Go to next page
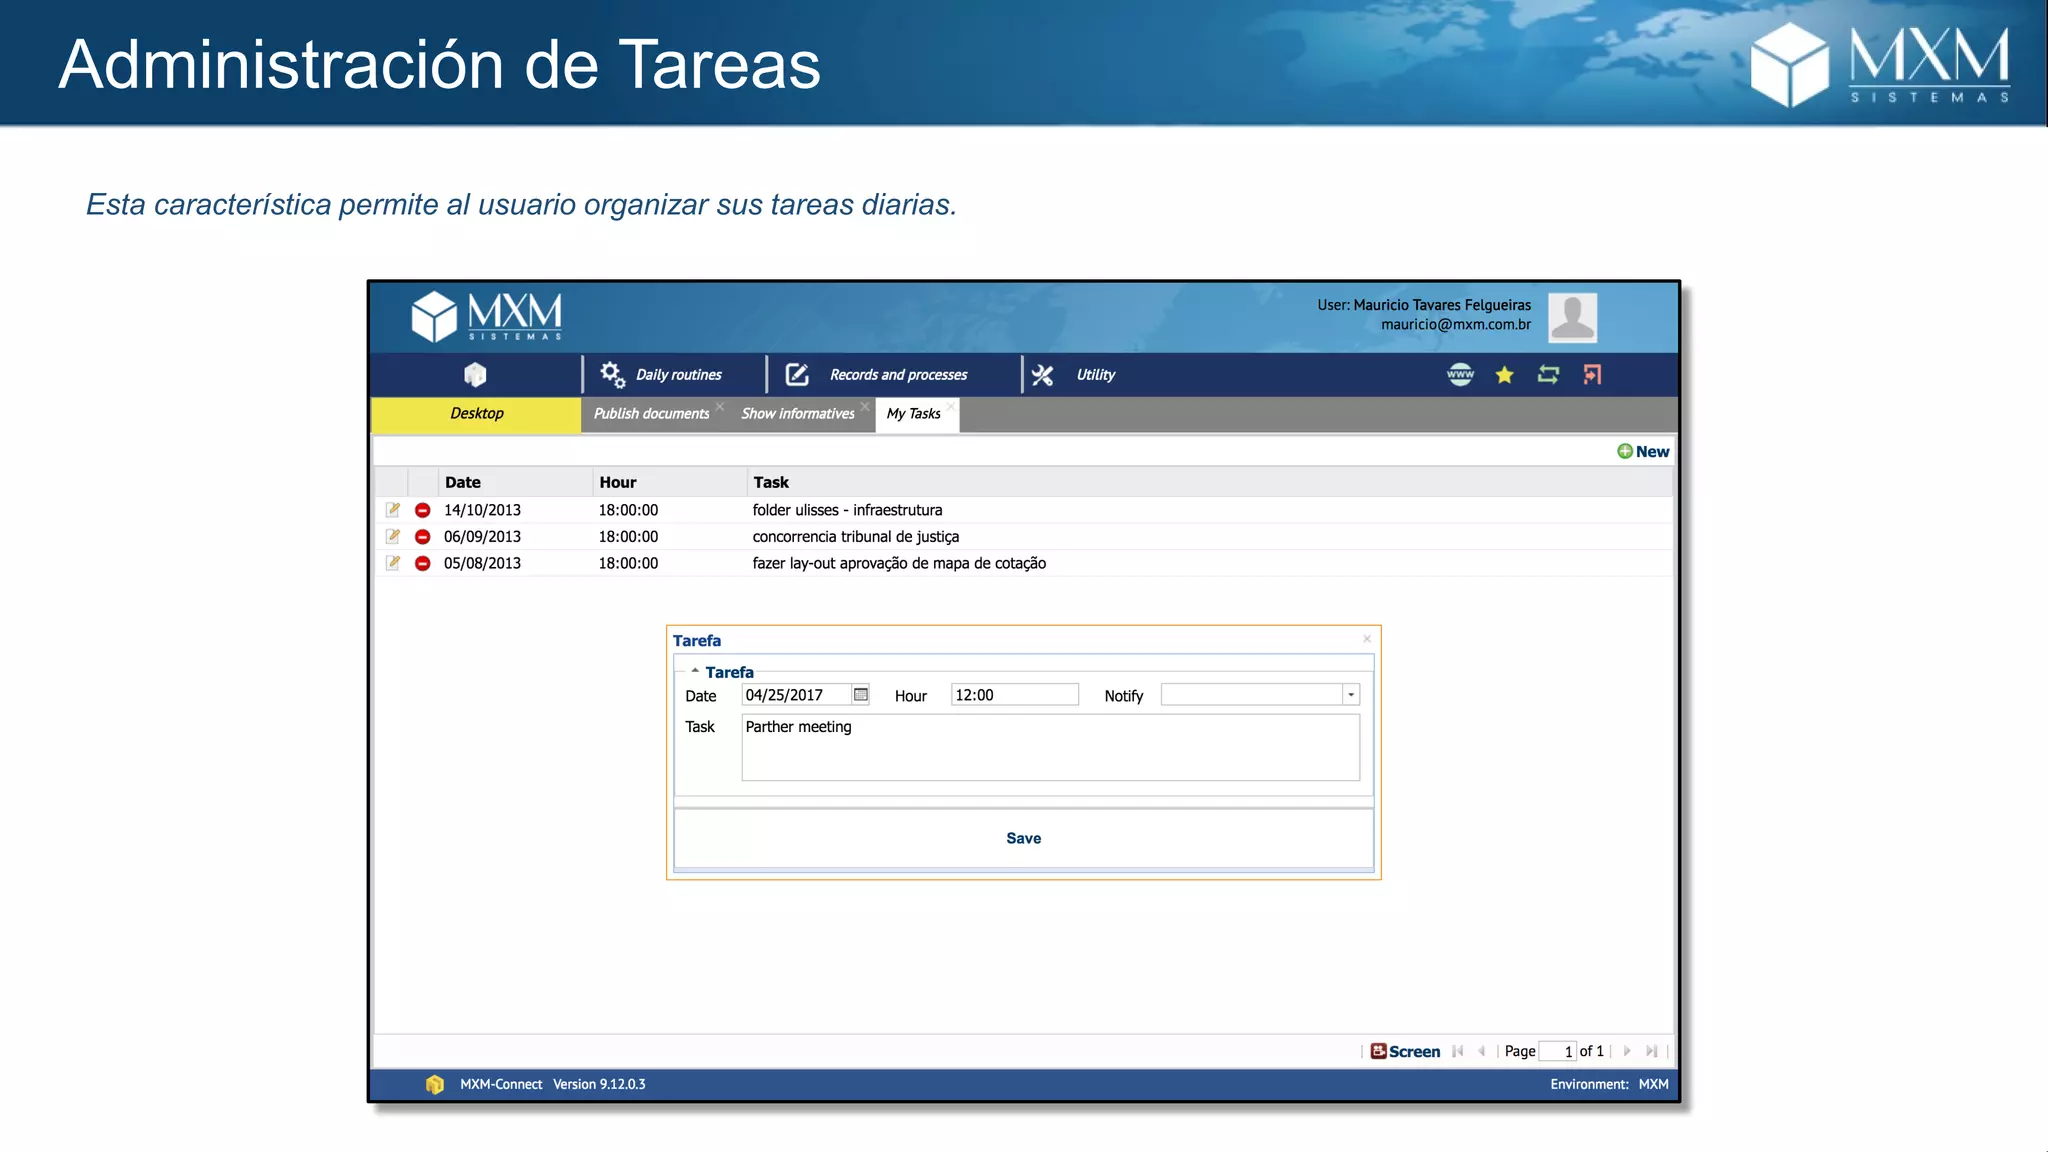The image size is (2048, 1152). point(1627,1051)
